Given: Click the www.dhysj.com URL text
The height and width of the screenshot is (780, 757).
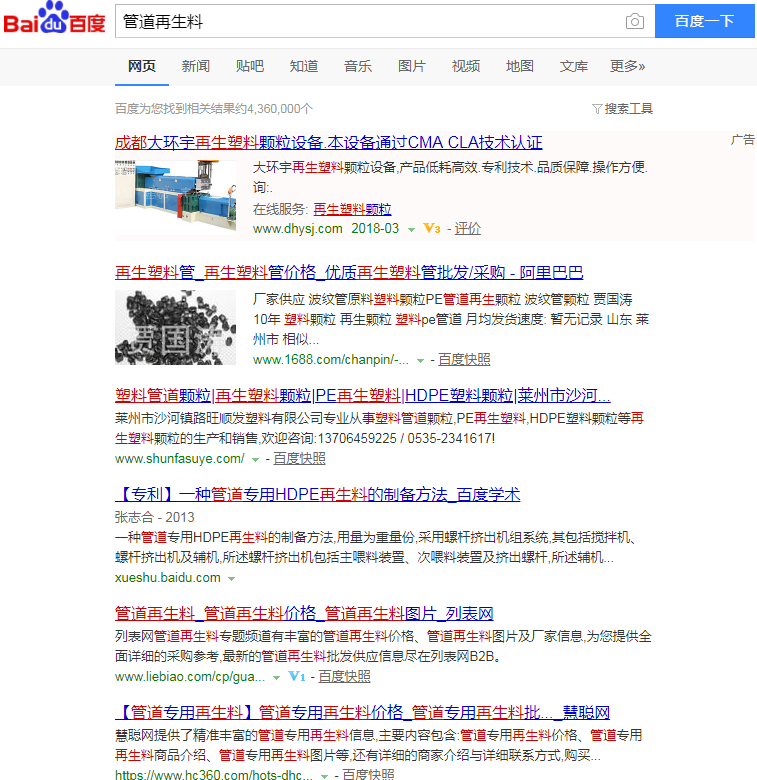Looking at the screenshot, I should click(297, 229).
